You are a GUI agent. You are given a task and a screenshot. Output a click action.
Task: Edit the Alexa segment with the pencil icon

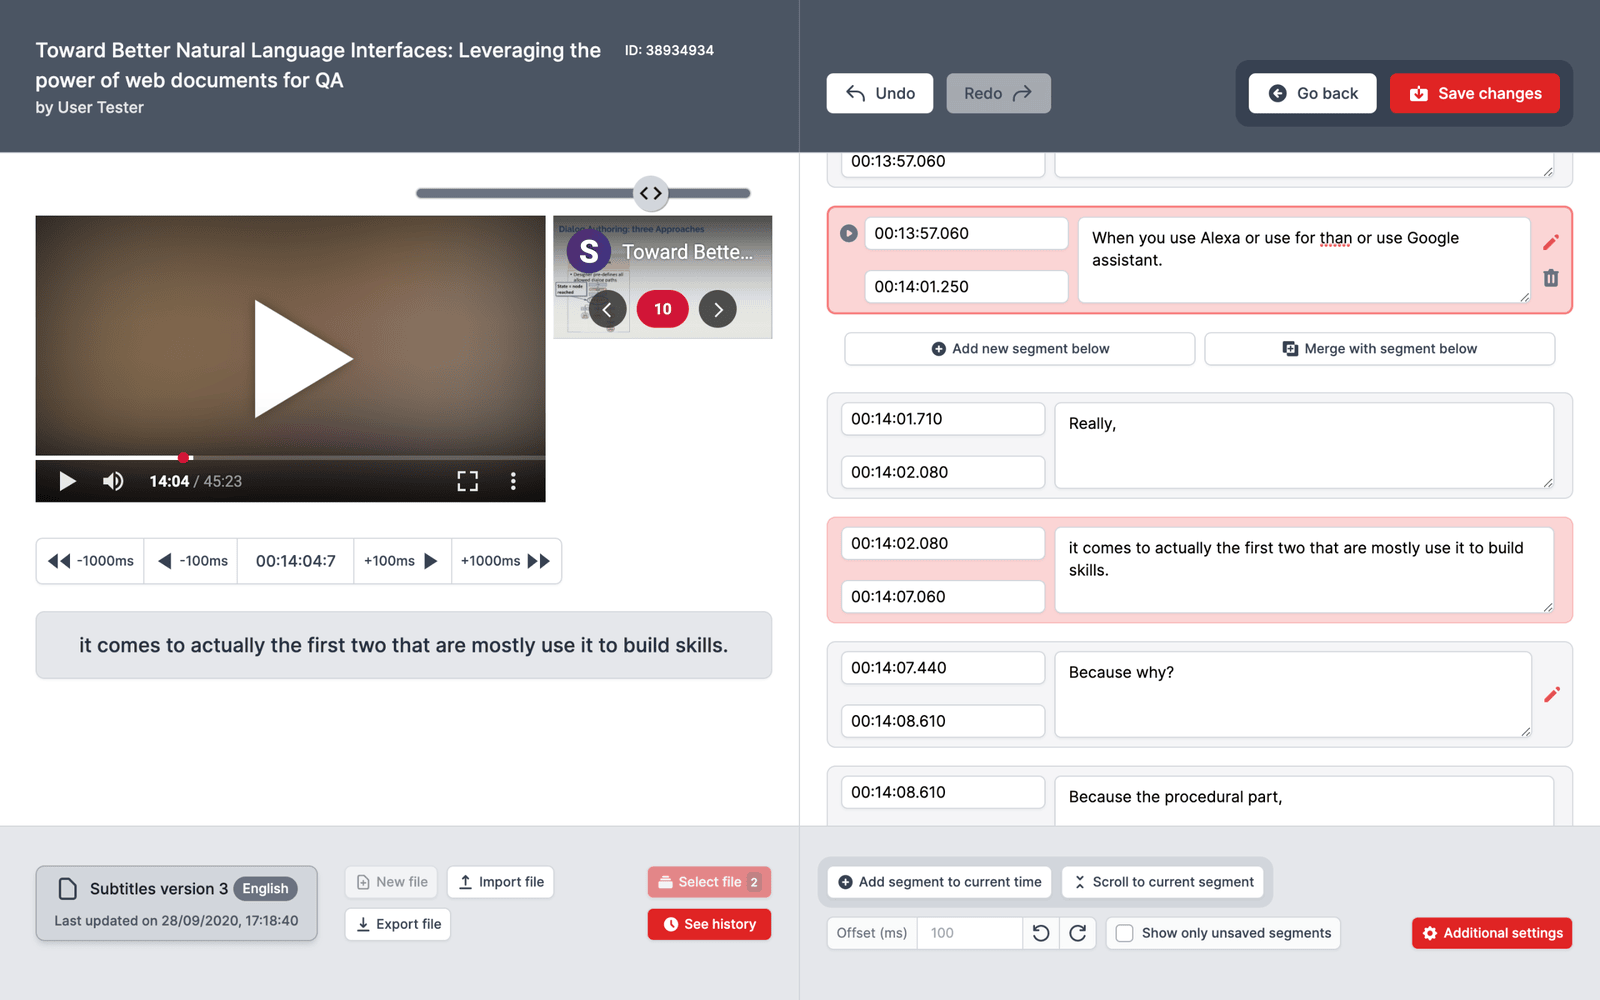point(1552,241)
